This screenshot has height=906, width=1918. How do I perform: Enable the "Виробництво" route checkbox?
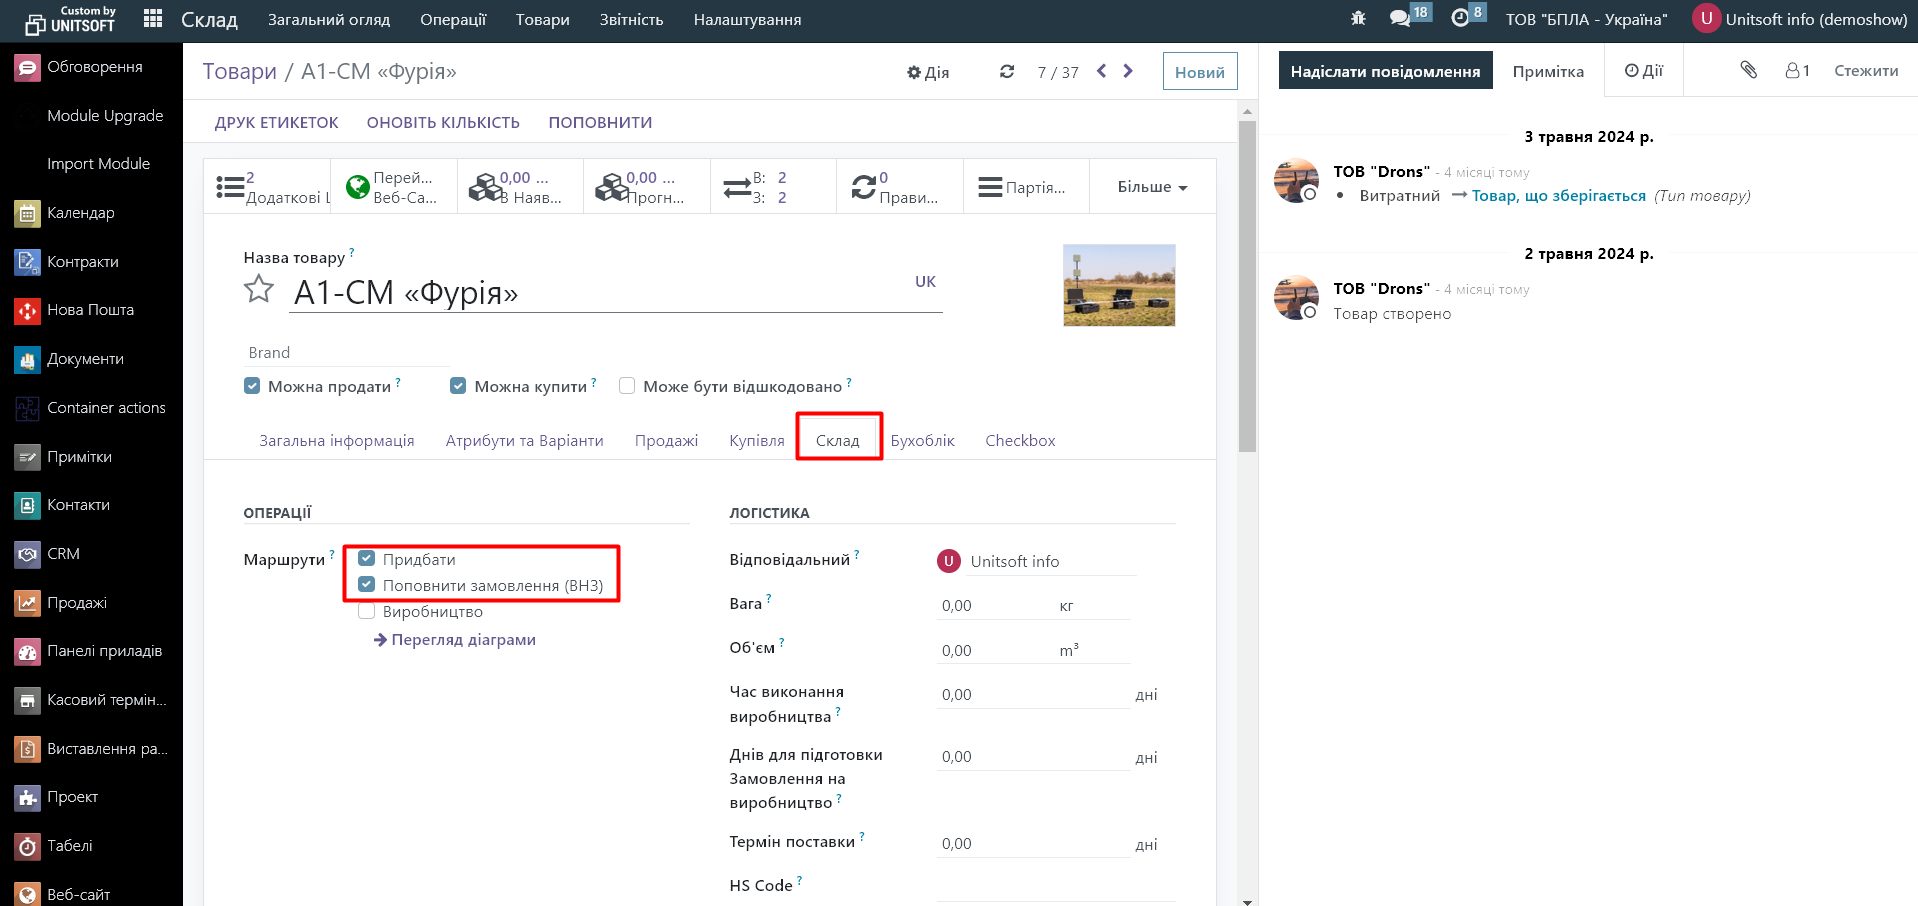367,612
